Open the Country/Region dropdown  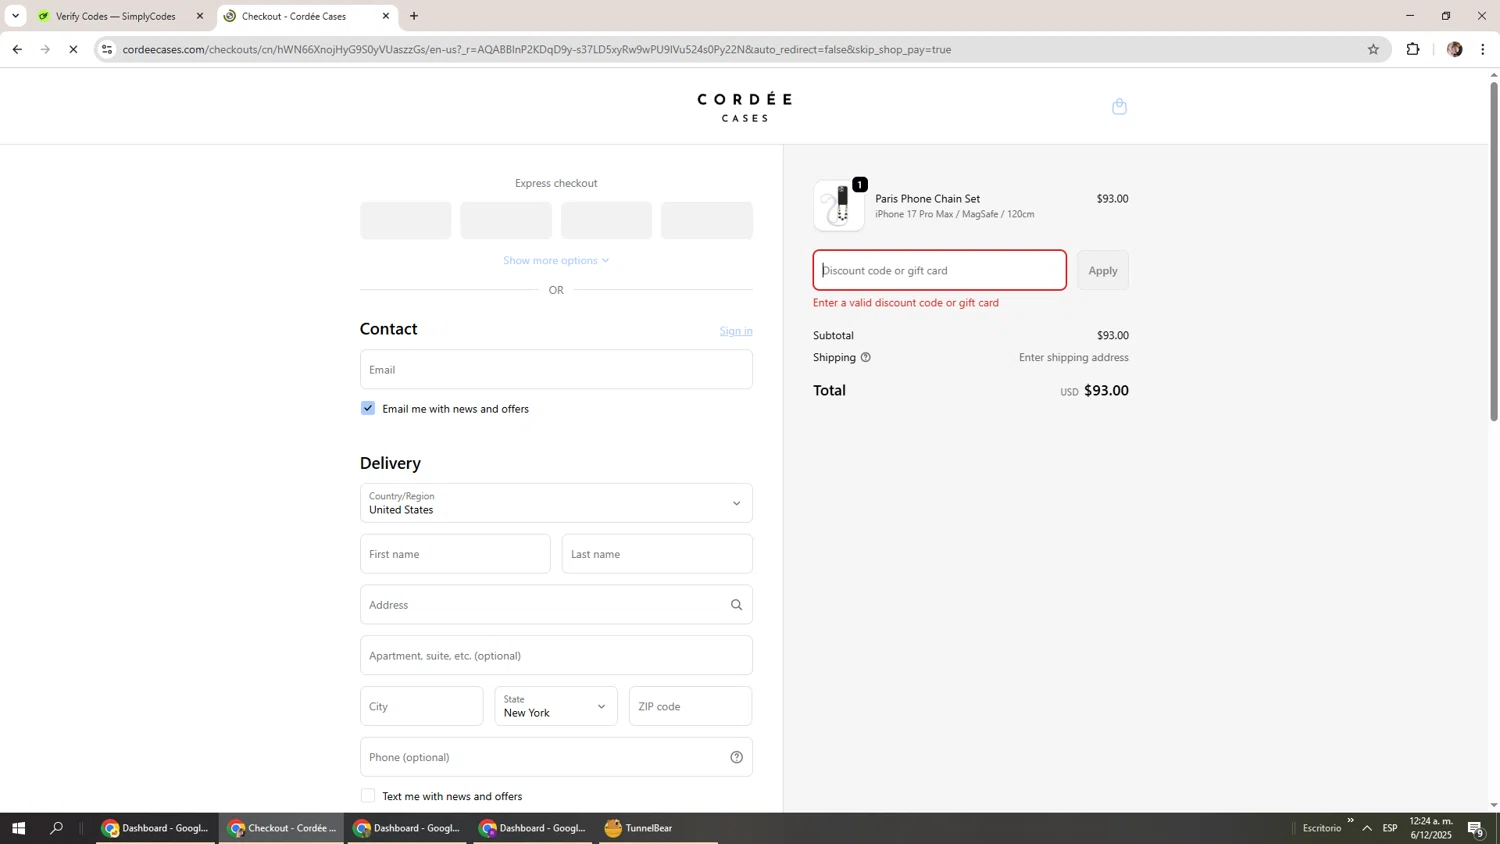point(556,503)
